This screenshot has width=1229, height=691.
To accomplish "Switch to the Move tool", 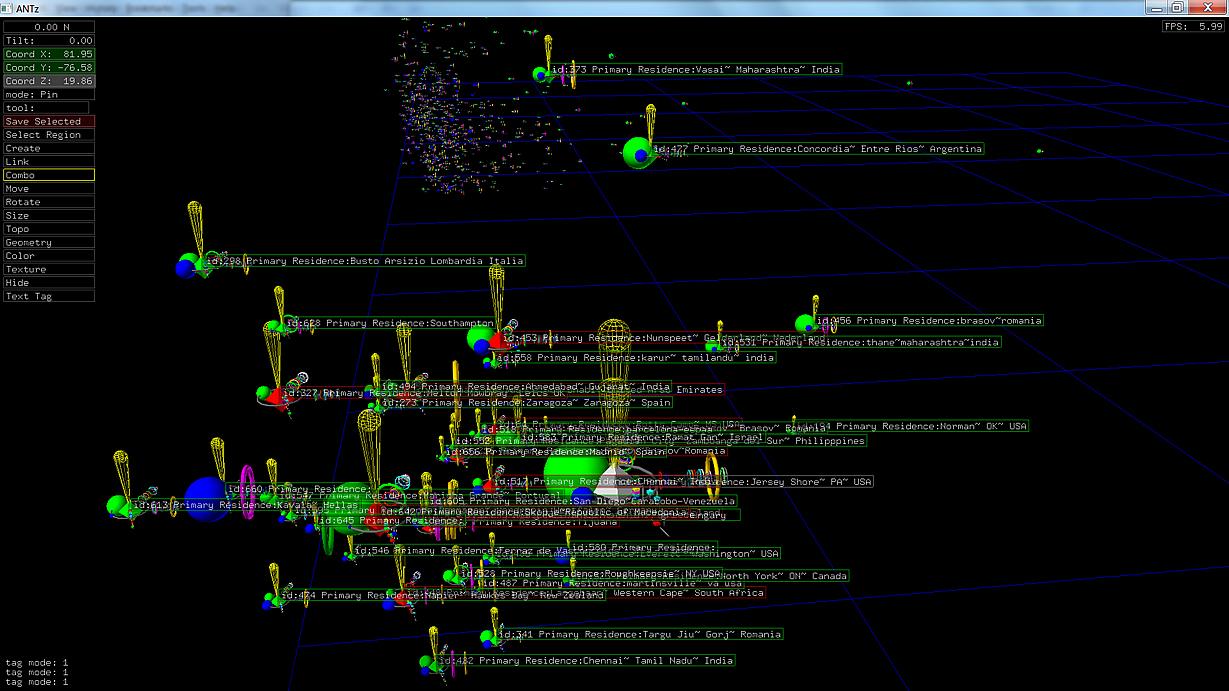I will (48, 189).
